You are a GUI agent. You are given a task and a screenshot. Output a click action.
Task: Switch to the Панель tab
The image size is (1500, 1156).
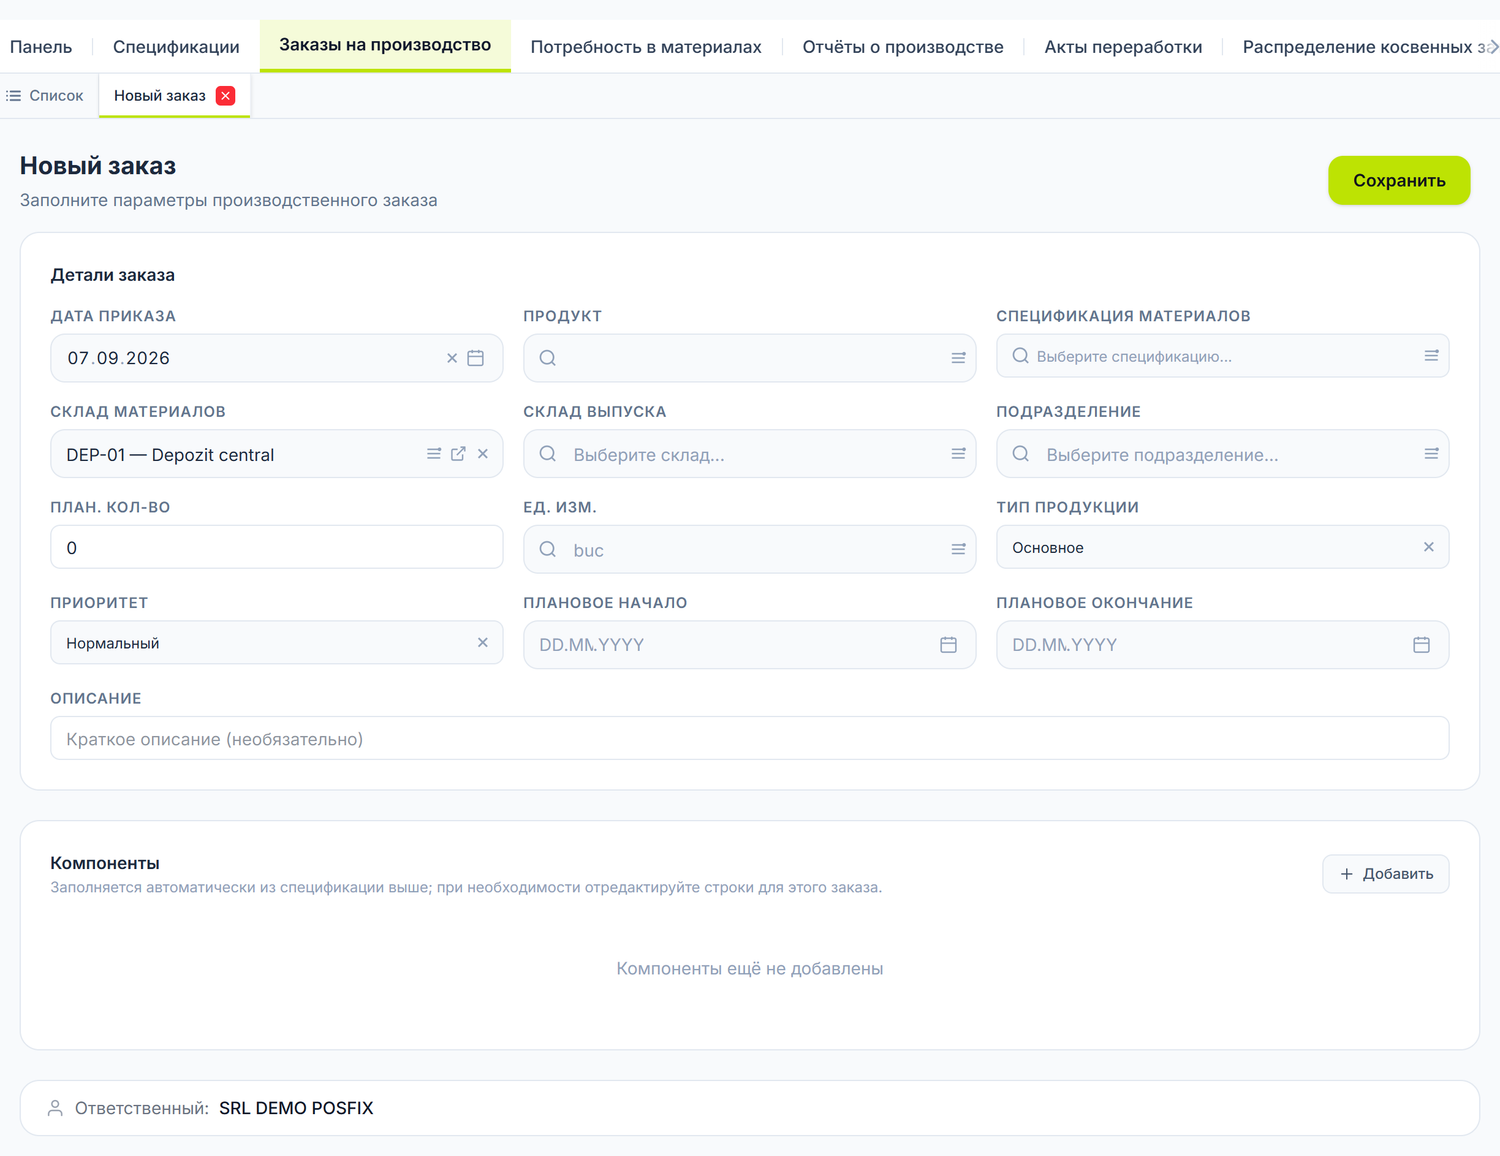click(41, 47)
